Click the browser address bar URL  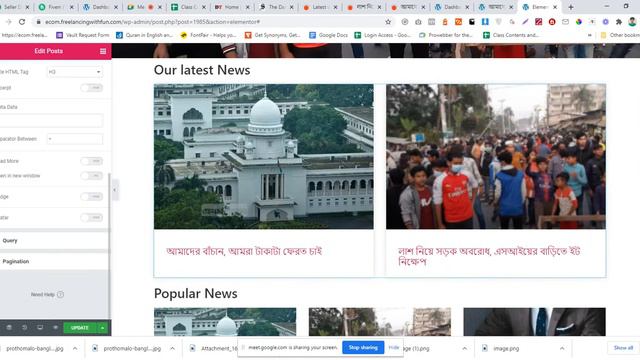[x=152, y=22]
